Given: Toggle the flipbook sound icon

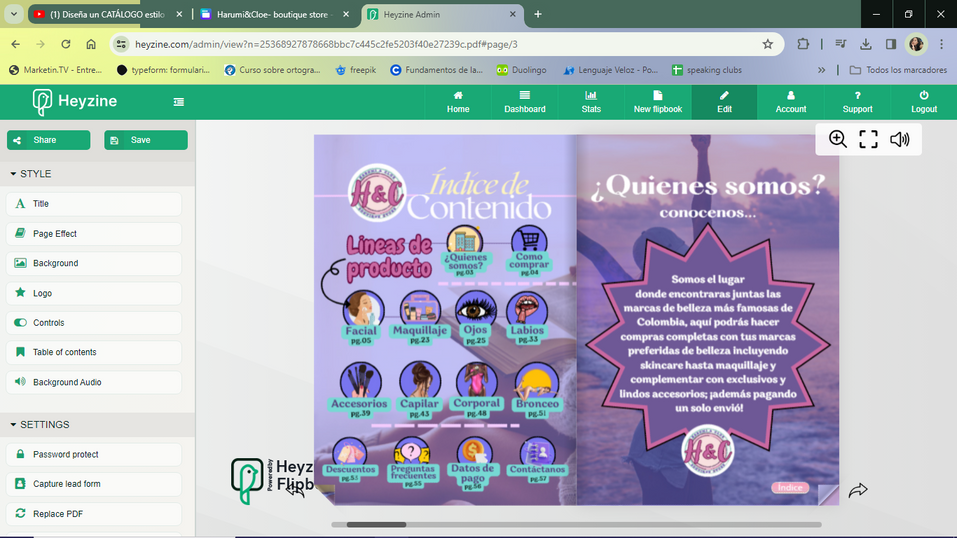Looking at the screenshot, I should [900, 140].
